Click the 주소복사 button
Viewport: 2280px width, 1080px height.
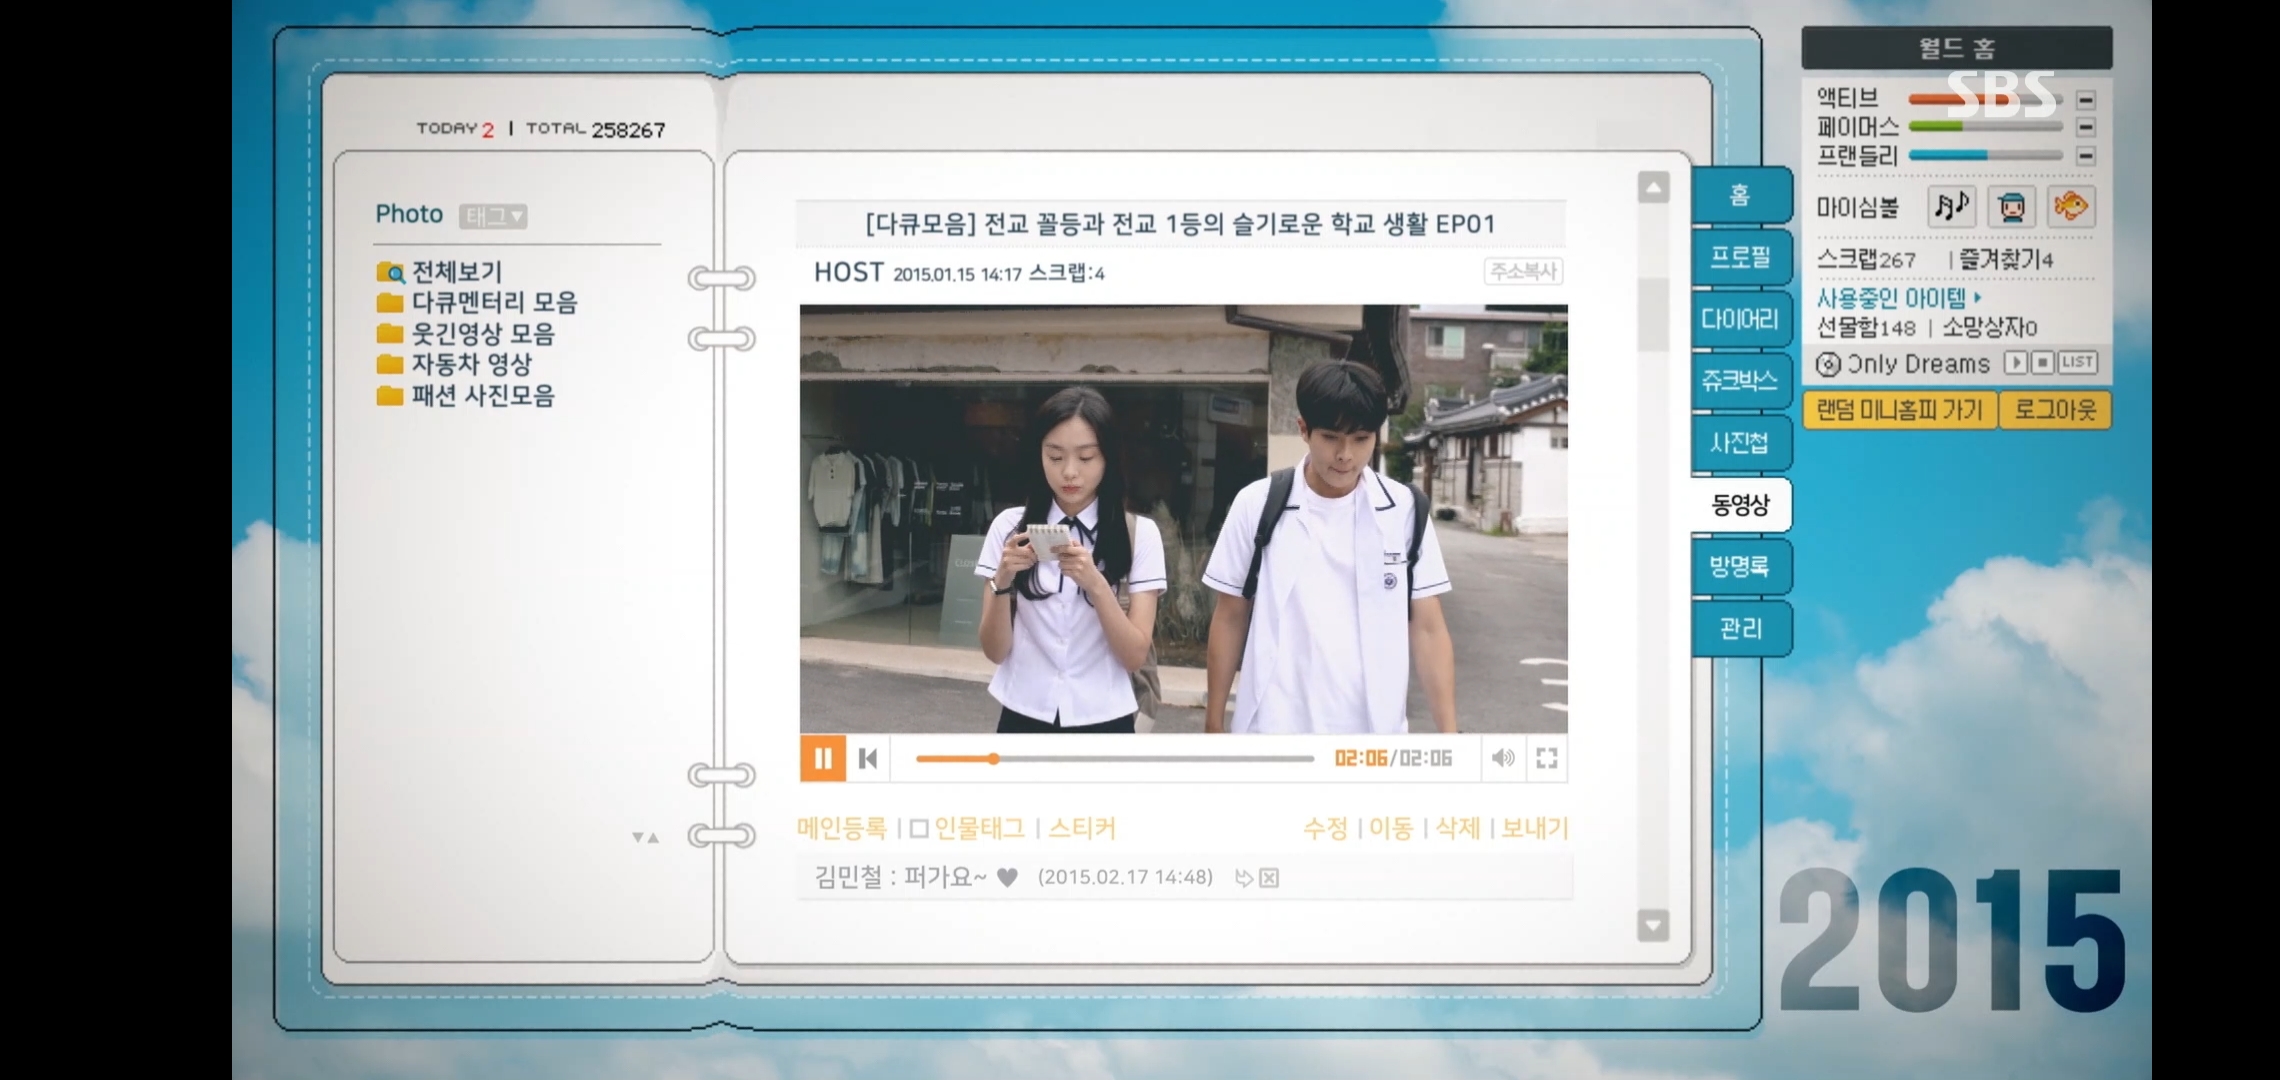pyautogui.click(x=1522, y=272)
